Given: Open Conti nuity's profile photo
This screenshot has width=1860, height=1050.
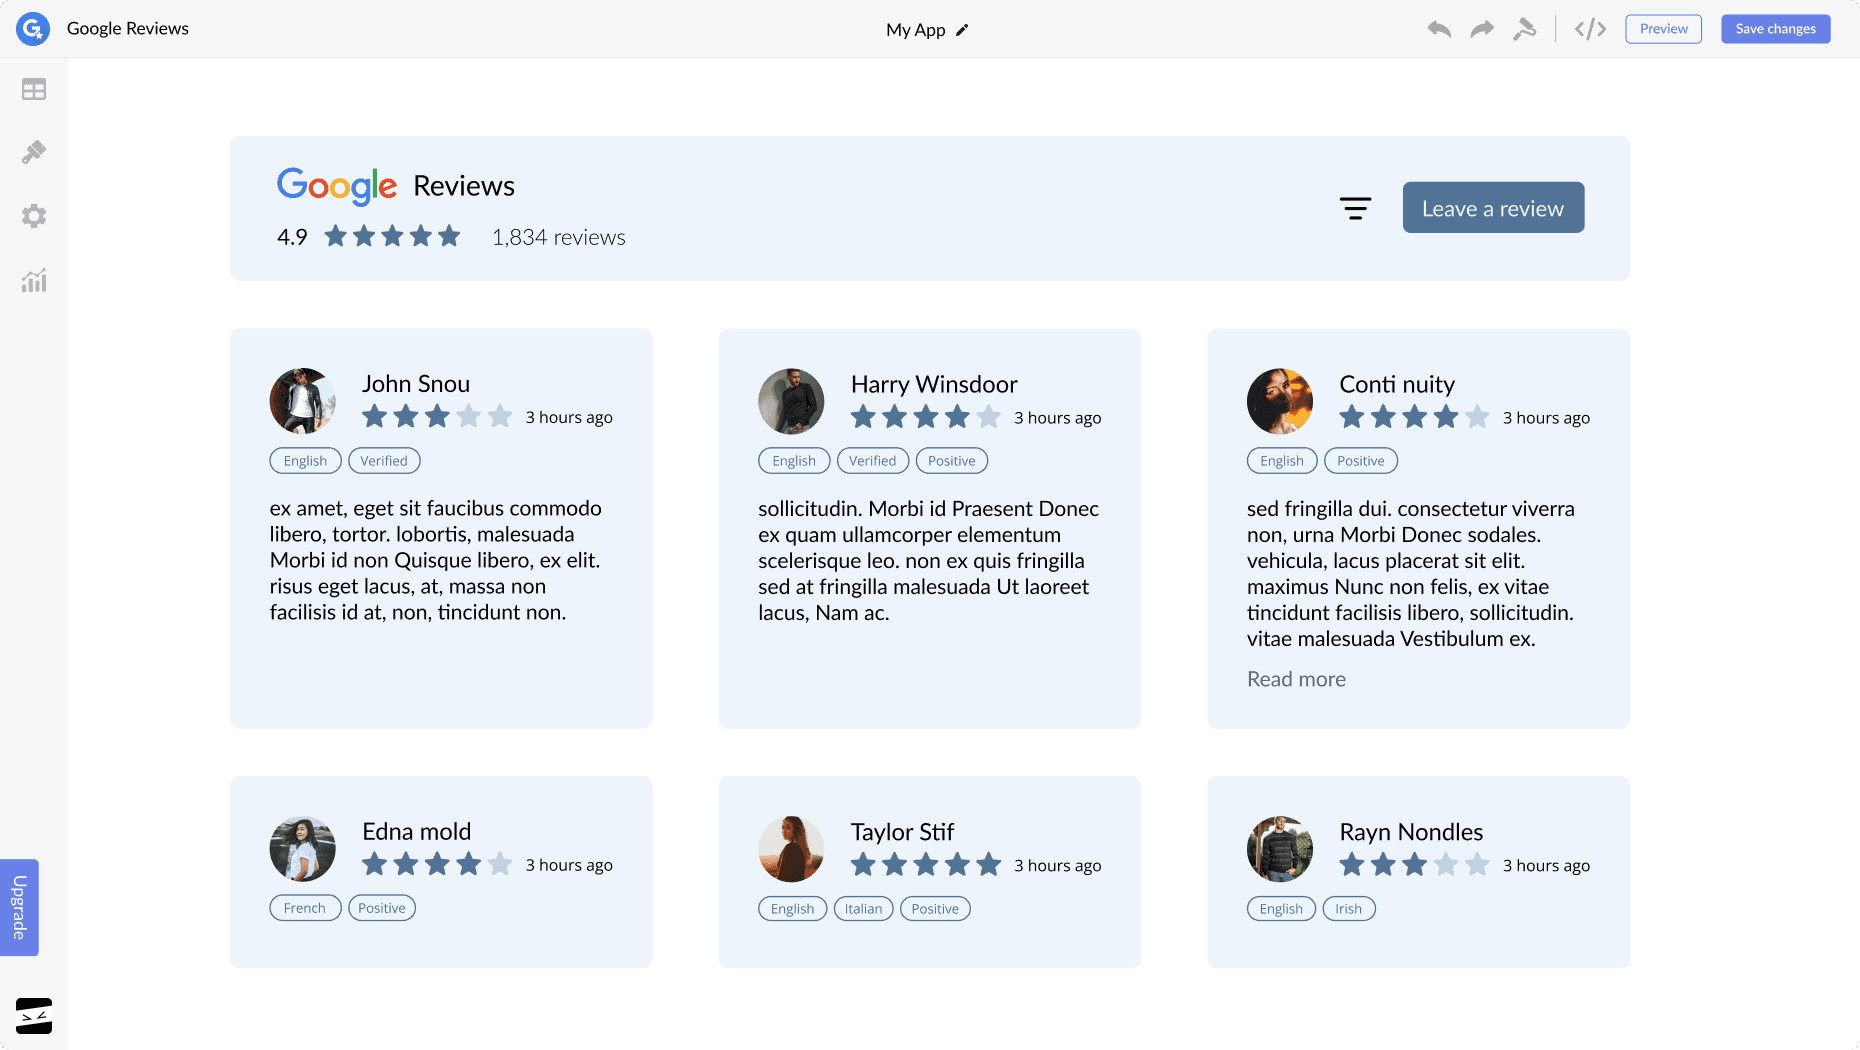Looking at the screenshot, I should [1280, 401].
